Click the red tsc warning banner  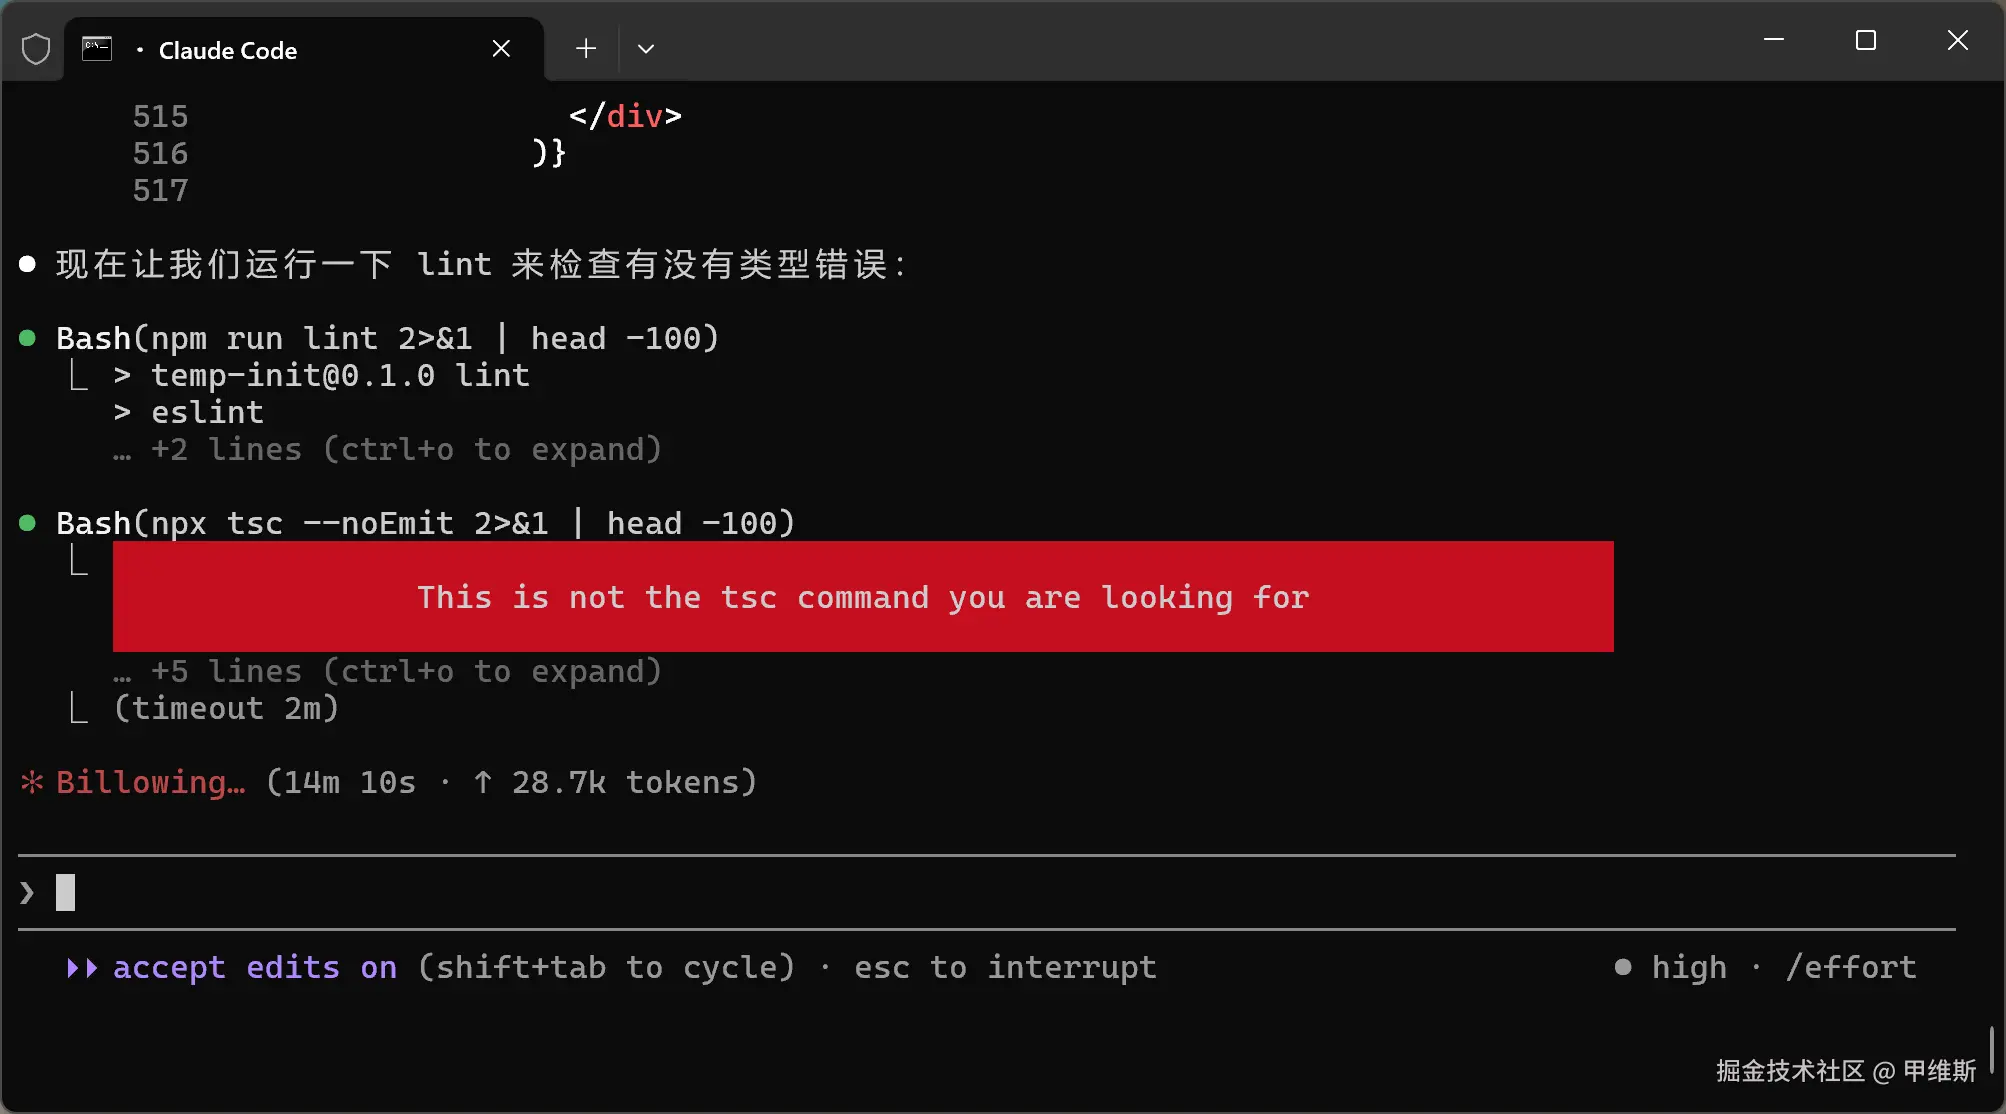(863, 597)
